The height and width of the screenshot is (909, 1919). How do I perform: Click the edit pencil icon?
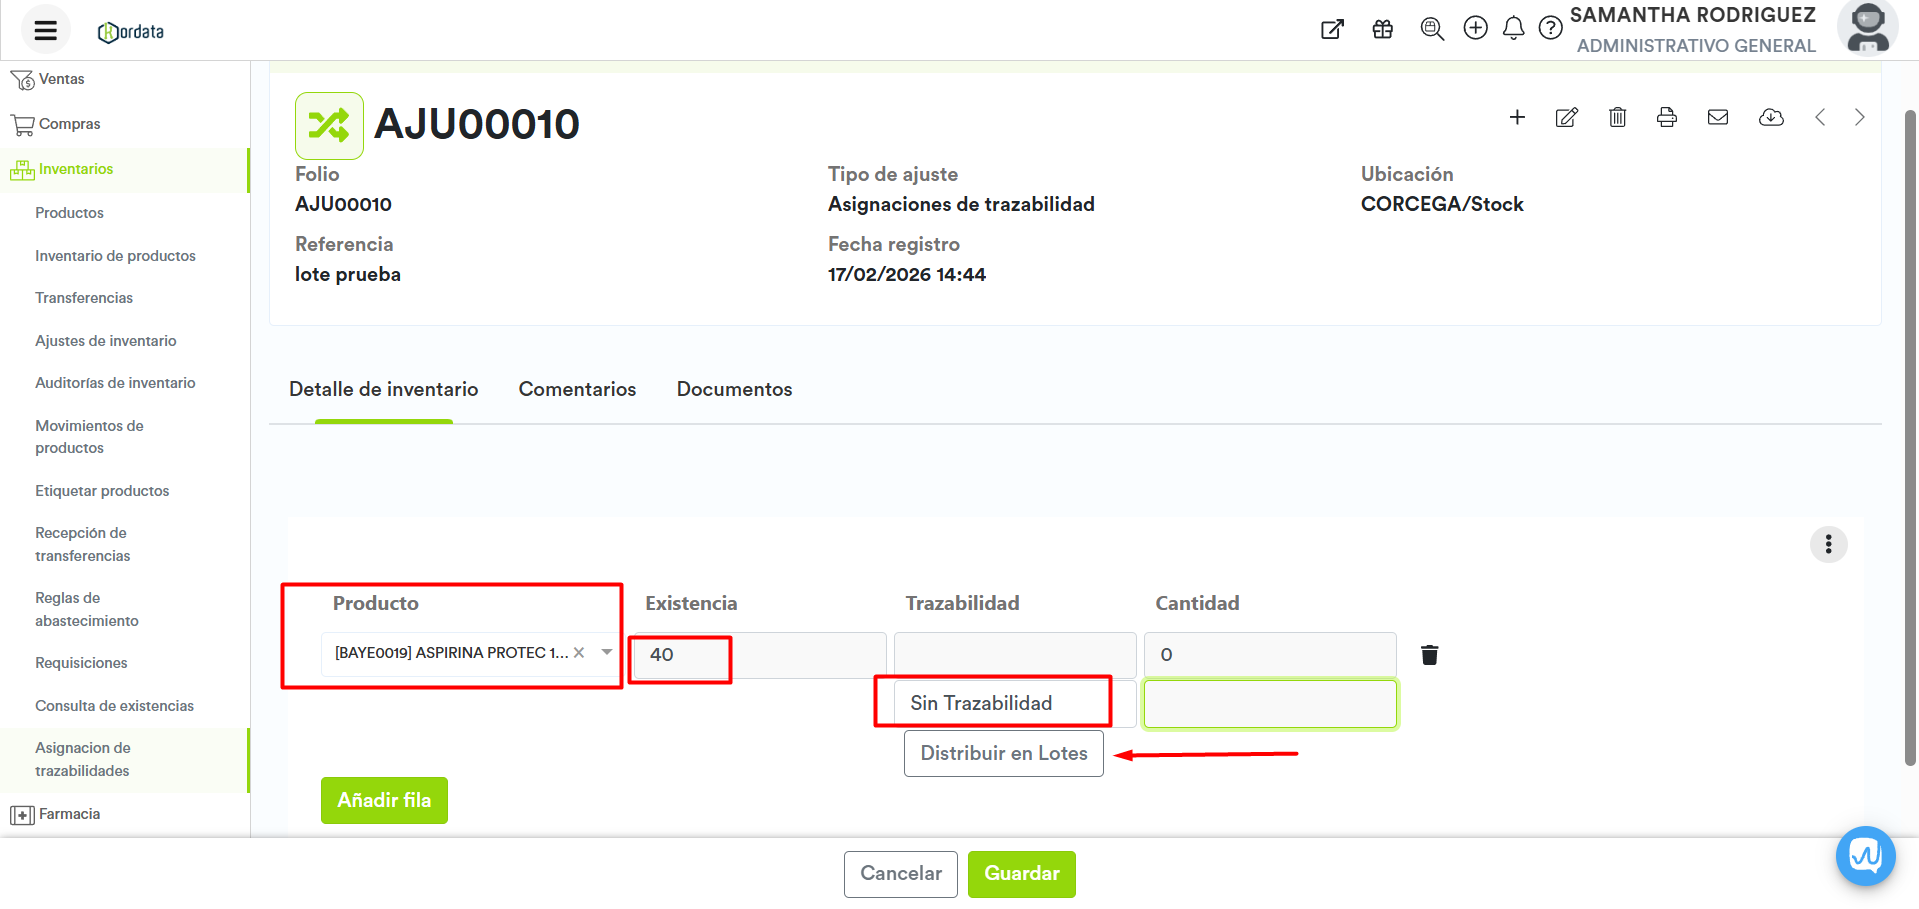[x=1566, y=118]
